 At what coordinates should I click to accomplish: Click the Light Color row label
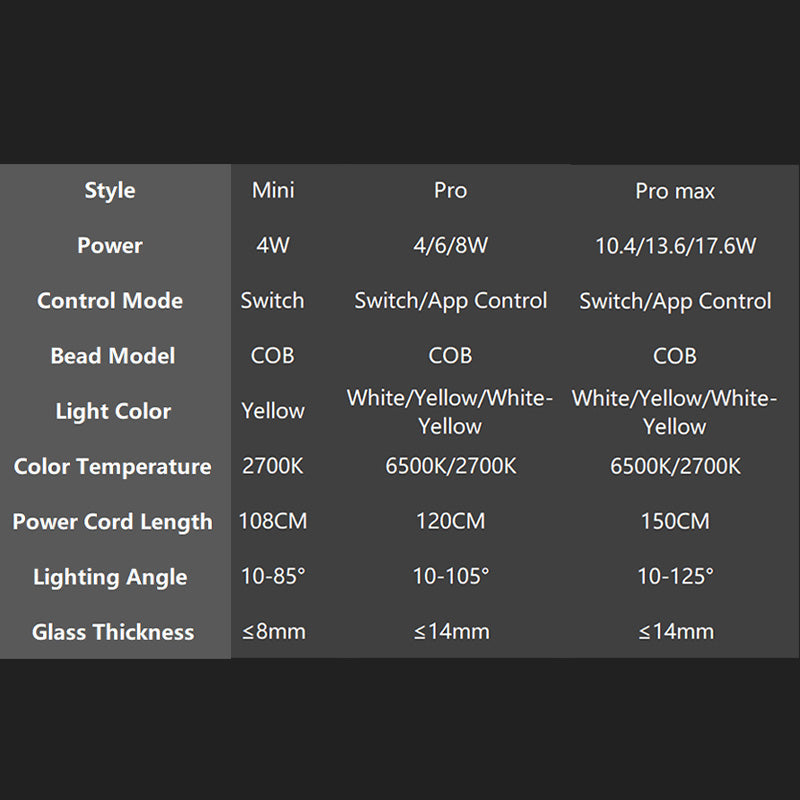tap(113, 411)
